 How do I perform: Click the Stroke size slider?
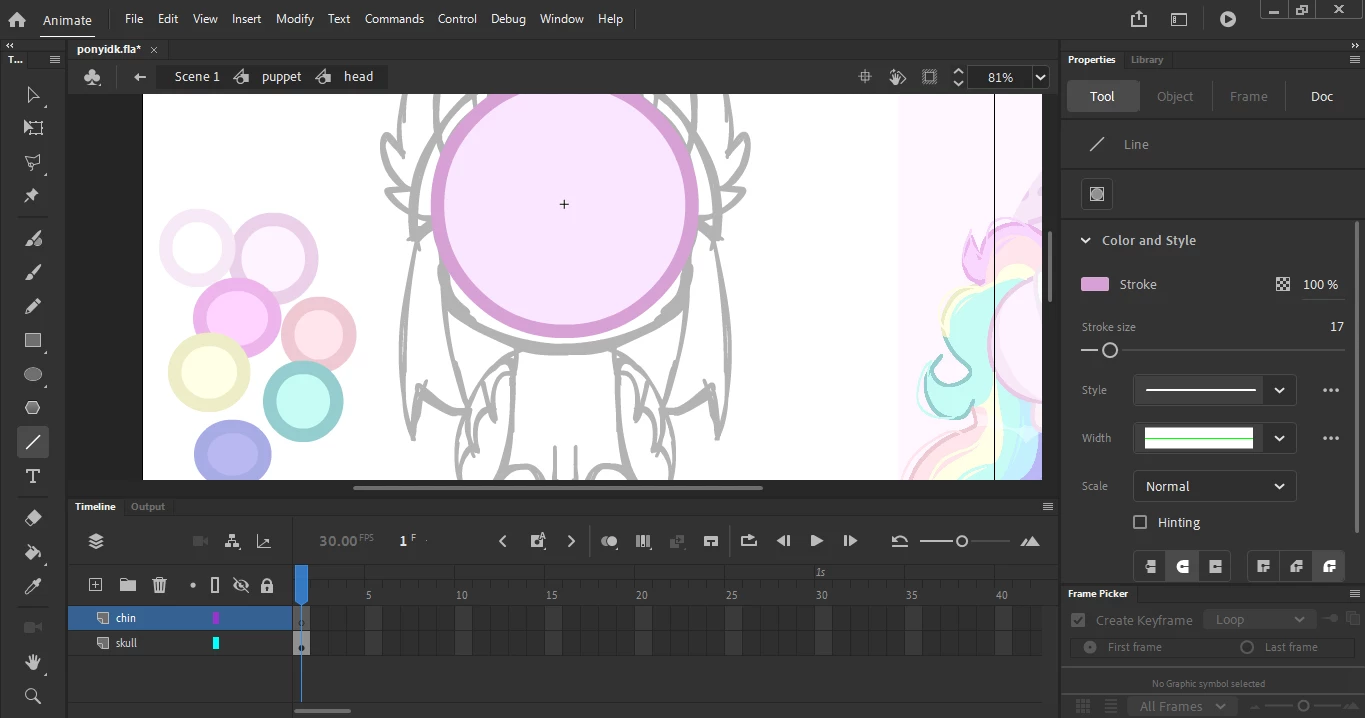[x=1213, y=351]
